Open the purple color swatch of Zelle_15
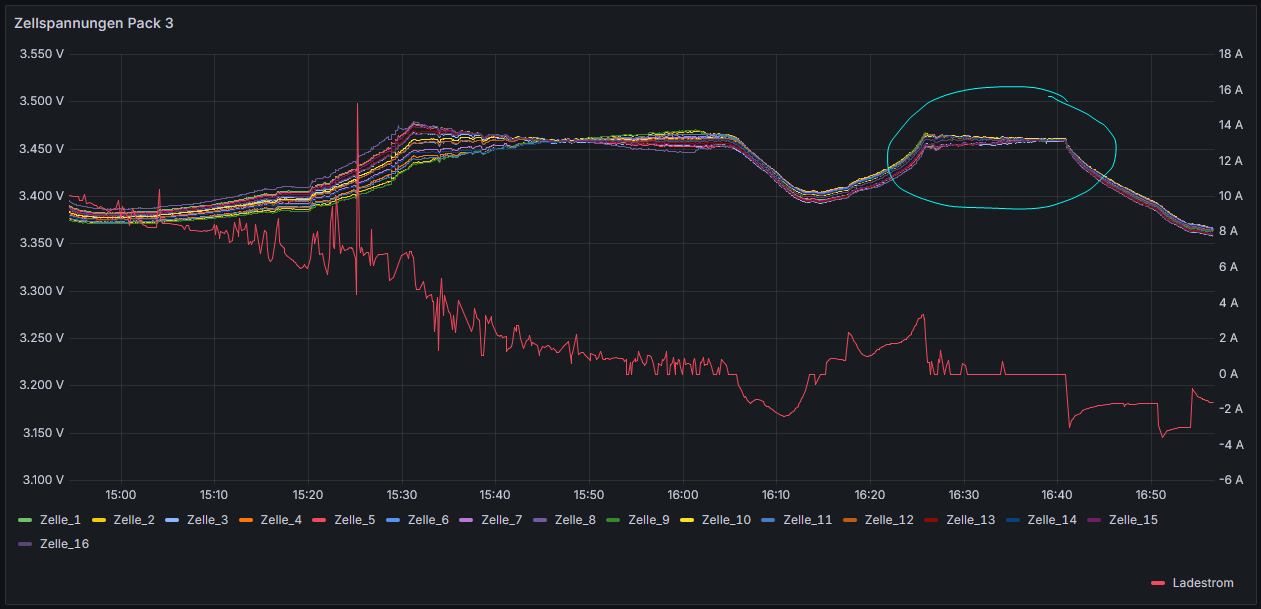Image resolution: width=1261 pixels, height=609 pixels. [x=1094, y=520]
